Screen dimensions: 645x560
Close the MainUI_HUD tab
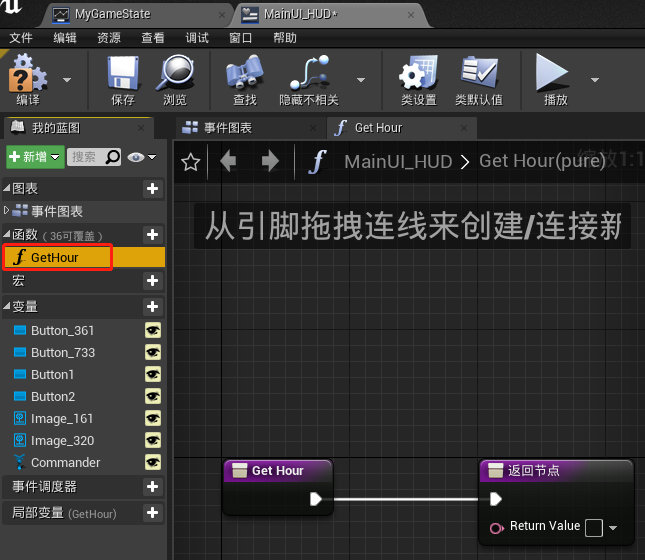[411, 15]
